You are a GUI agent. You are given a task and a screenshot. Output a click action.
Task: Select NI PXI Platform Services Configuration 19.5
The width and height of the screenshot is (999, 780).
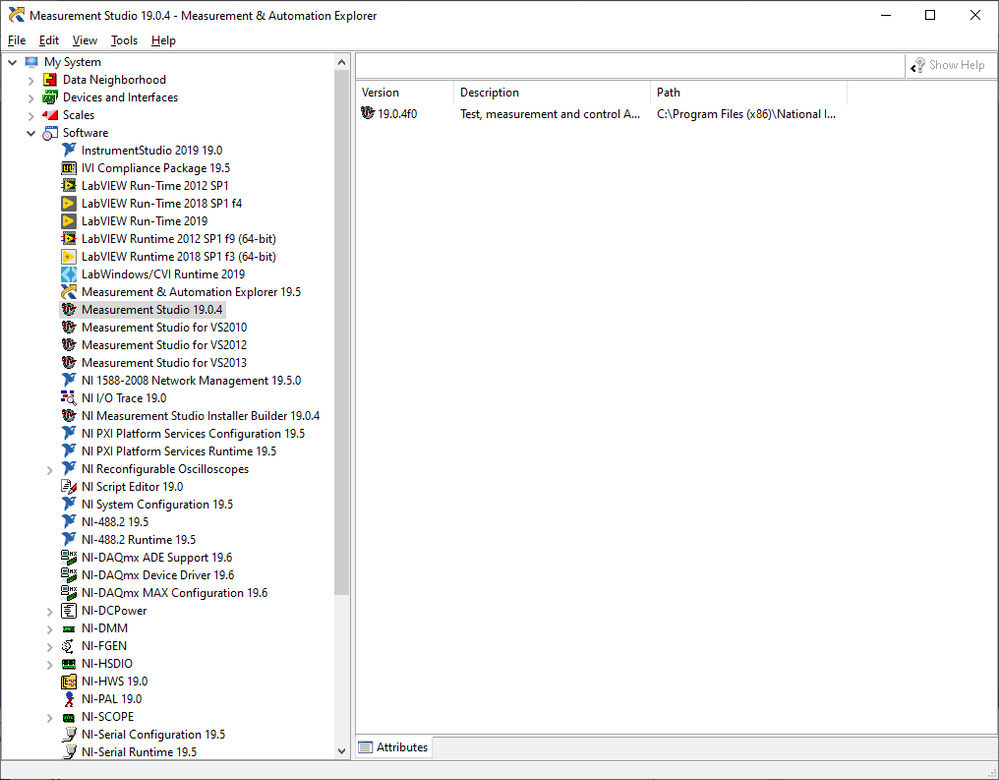coord(193,434)
